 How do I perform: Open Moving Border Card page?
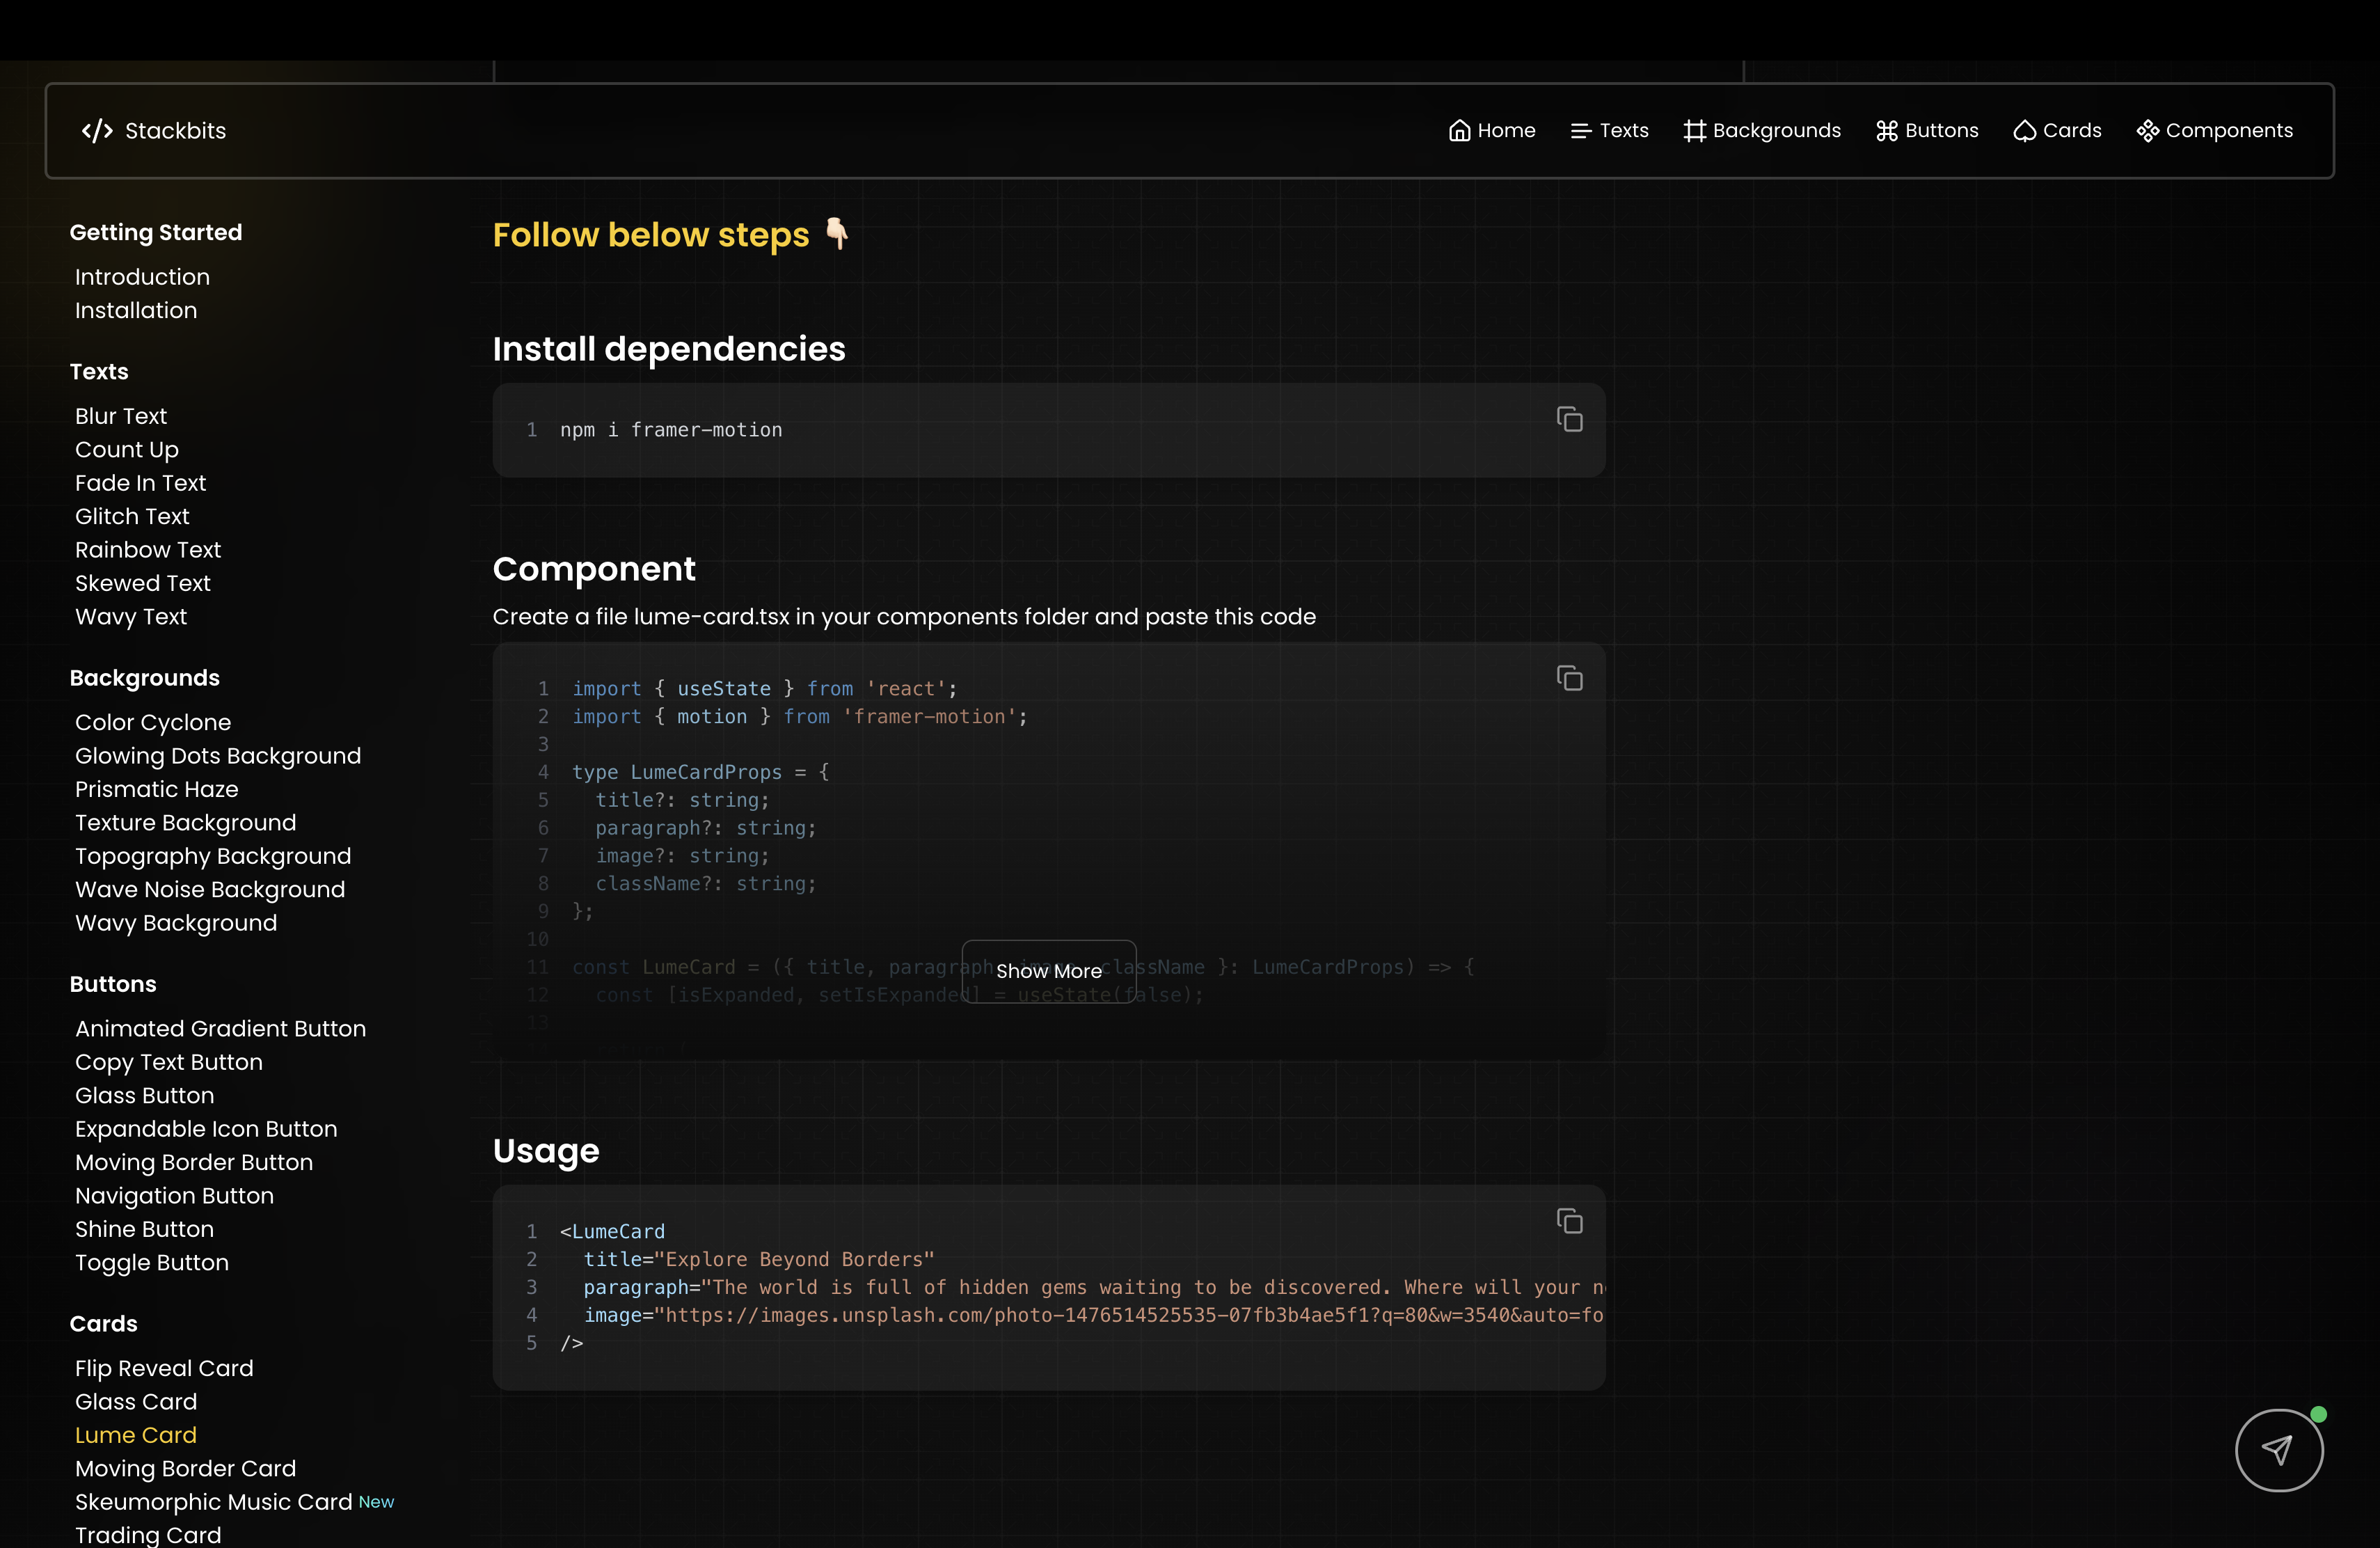pyautogui.click(x=186, y=1469)
